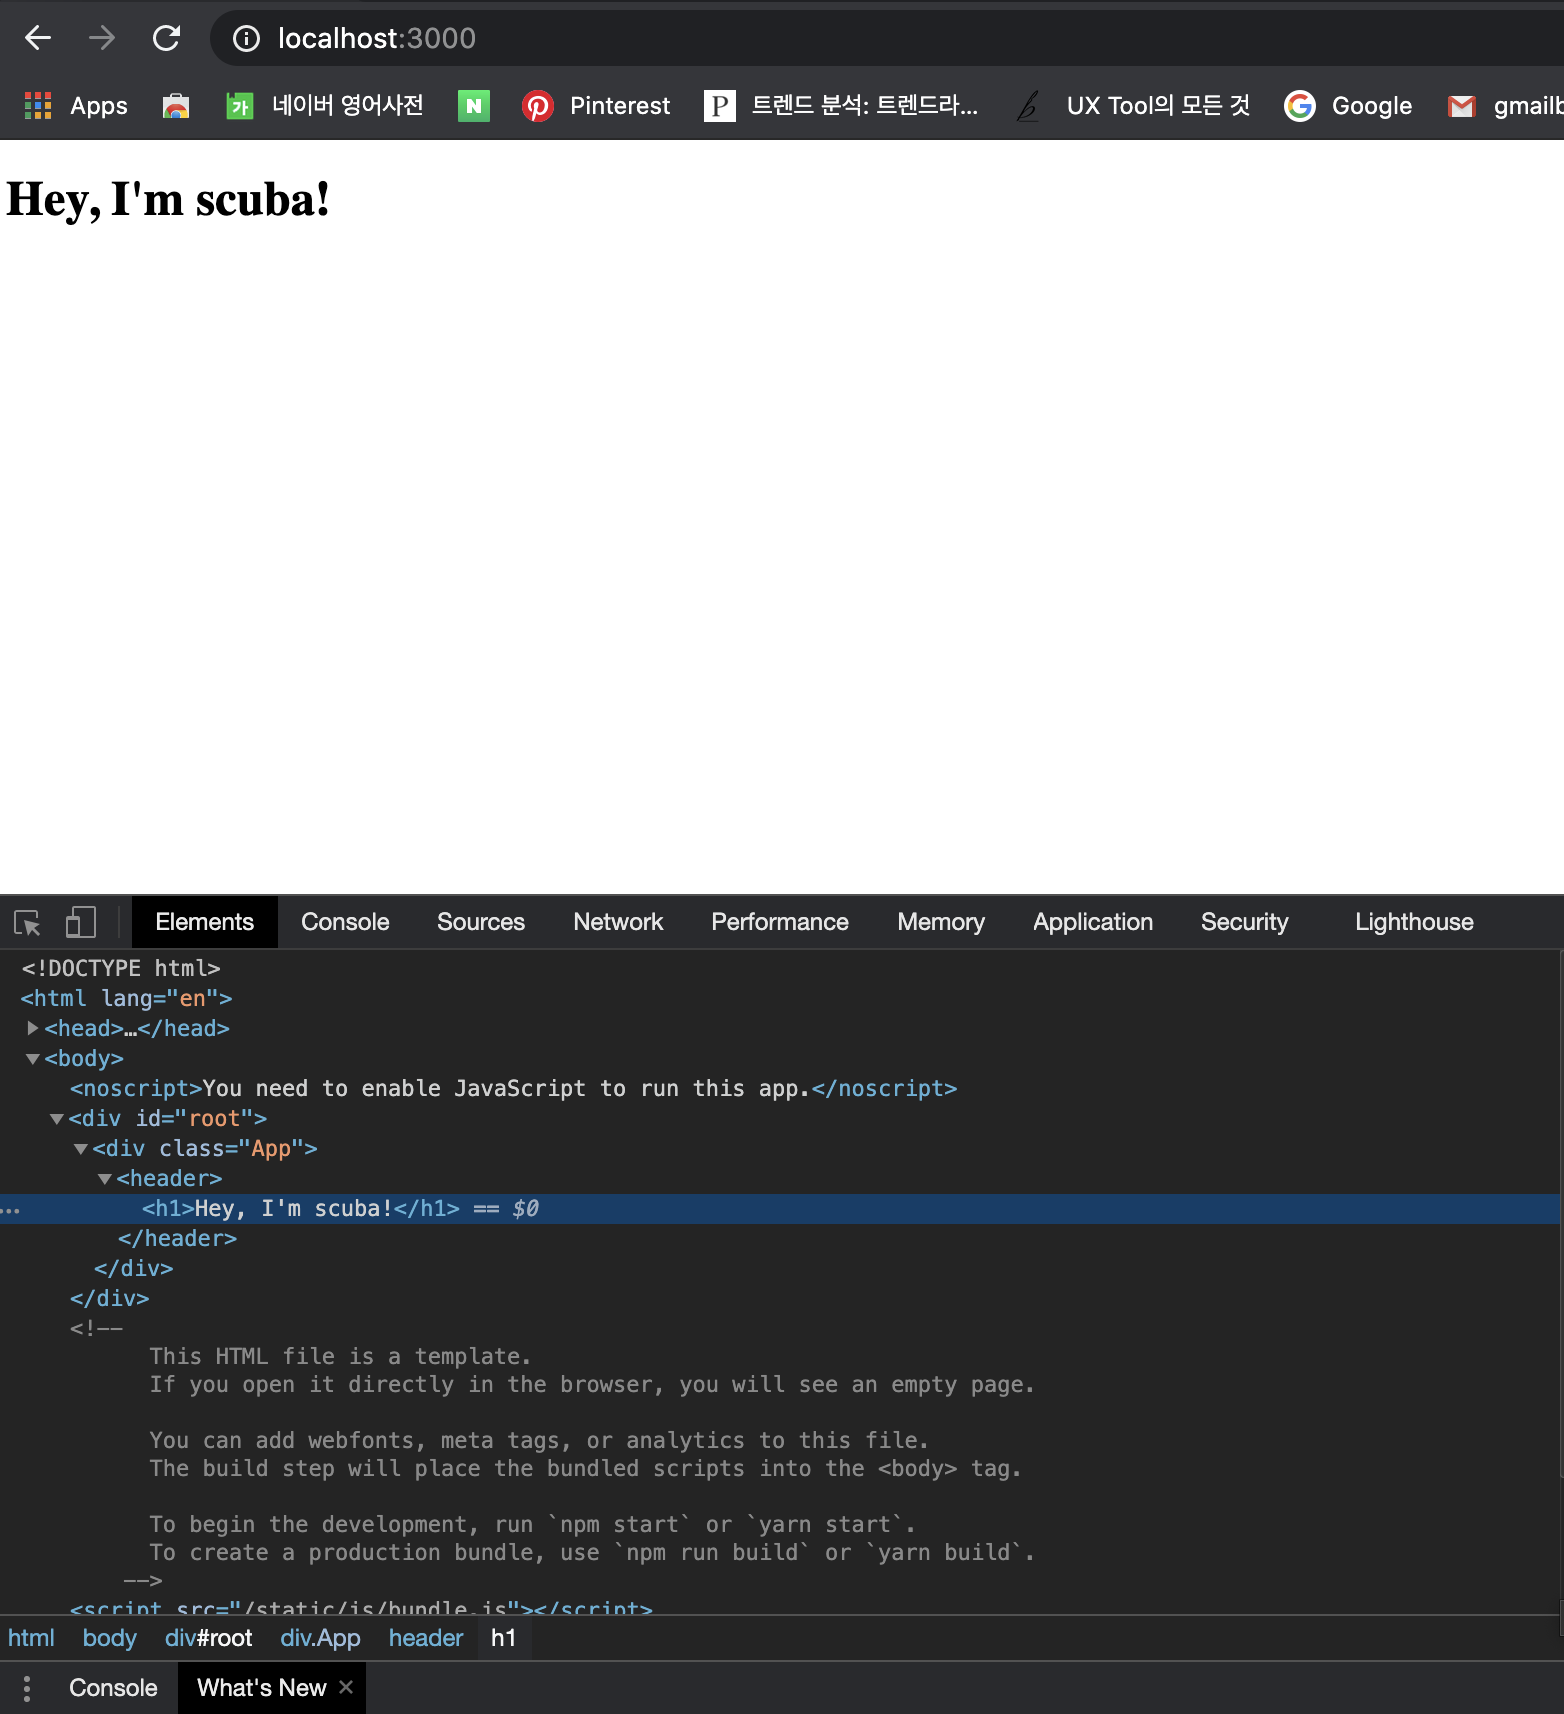Select the html lang="en" node
This screenshot has height=1714, width=1564.
pos(126,998)
